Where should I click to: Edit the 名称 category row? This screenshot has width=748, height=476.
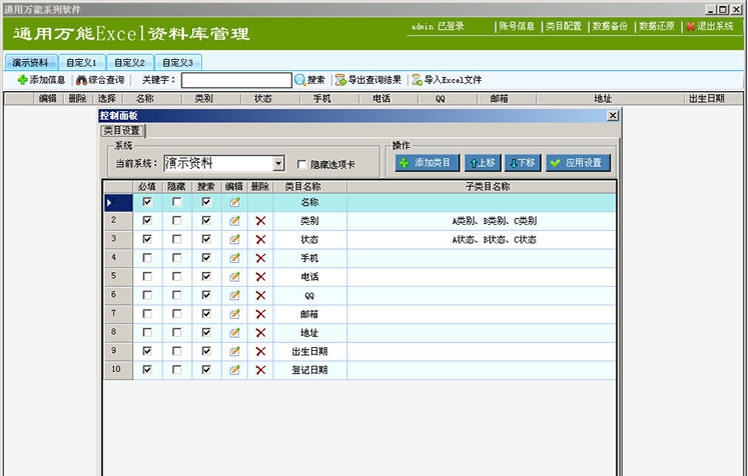pyautogui.click(x=234, y=202)
